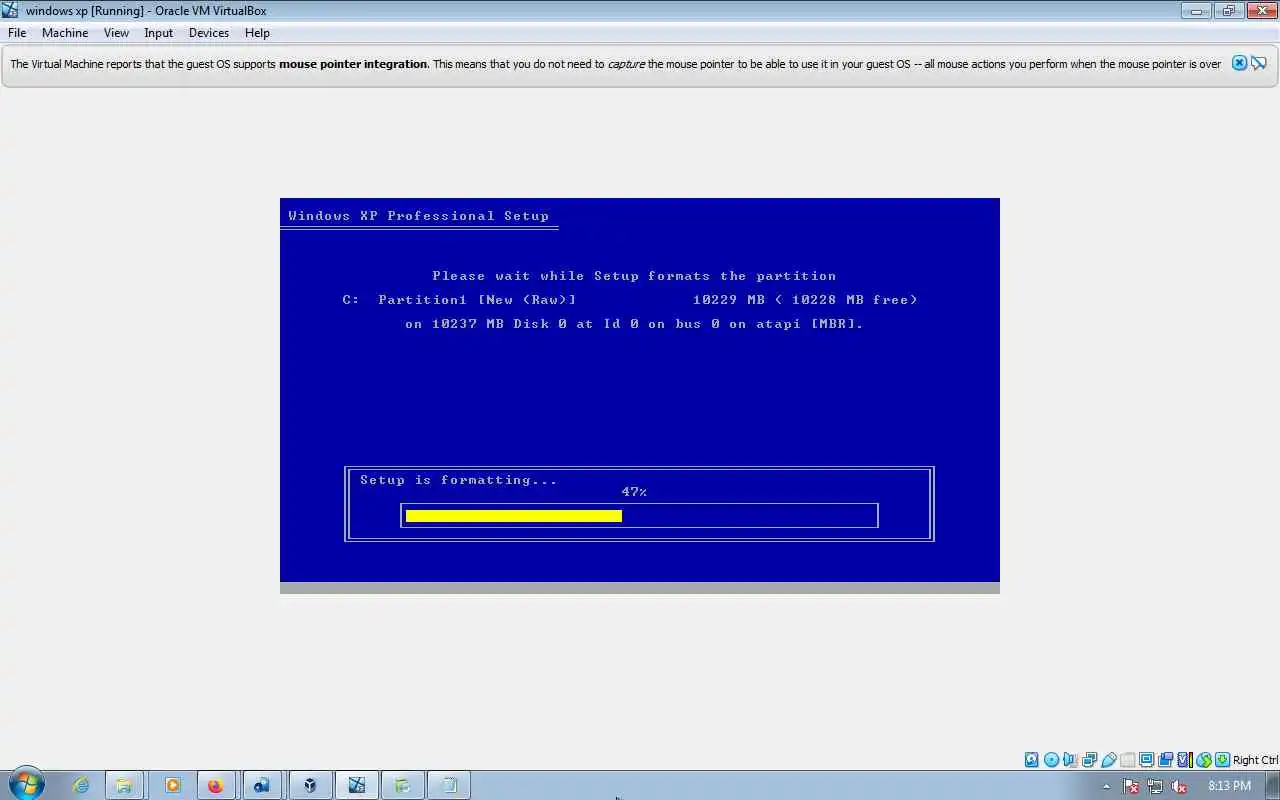The height and width of the screenshot is (800, 1280).
Task: Open the green stacked-windows taskbar app
Action: coord(403,786)
